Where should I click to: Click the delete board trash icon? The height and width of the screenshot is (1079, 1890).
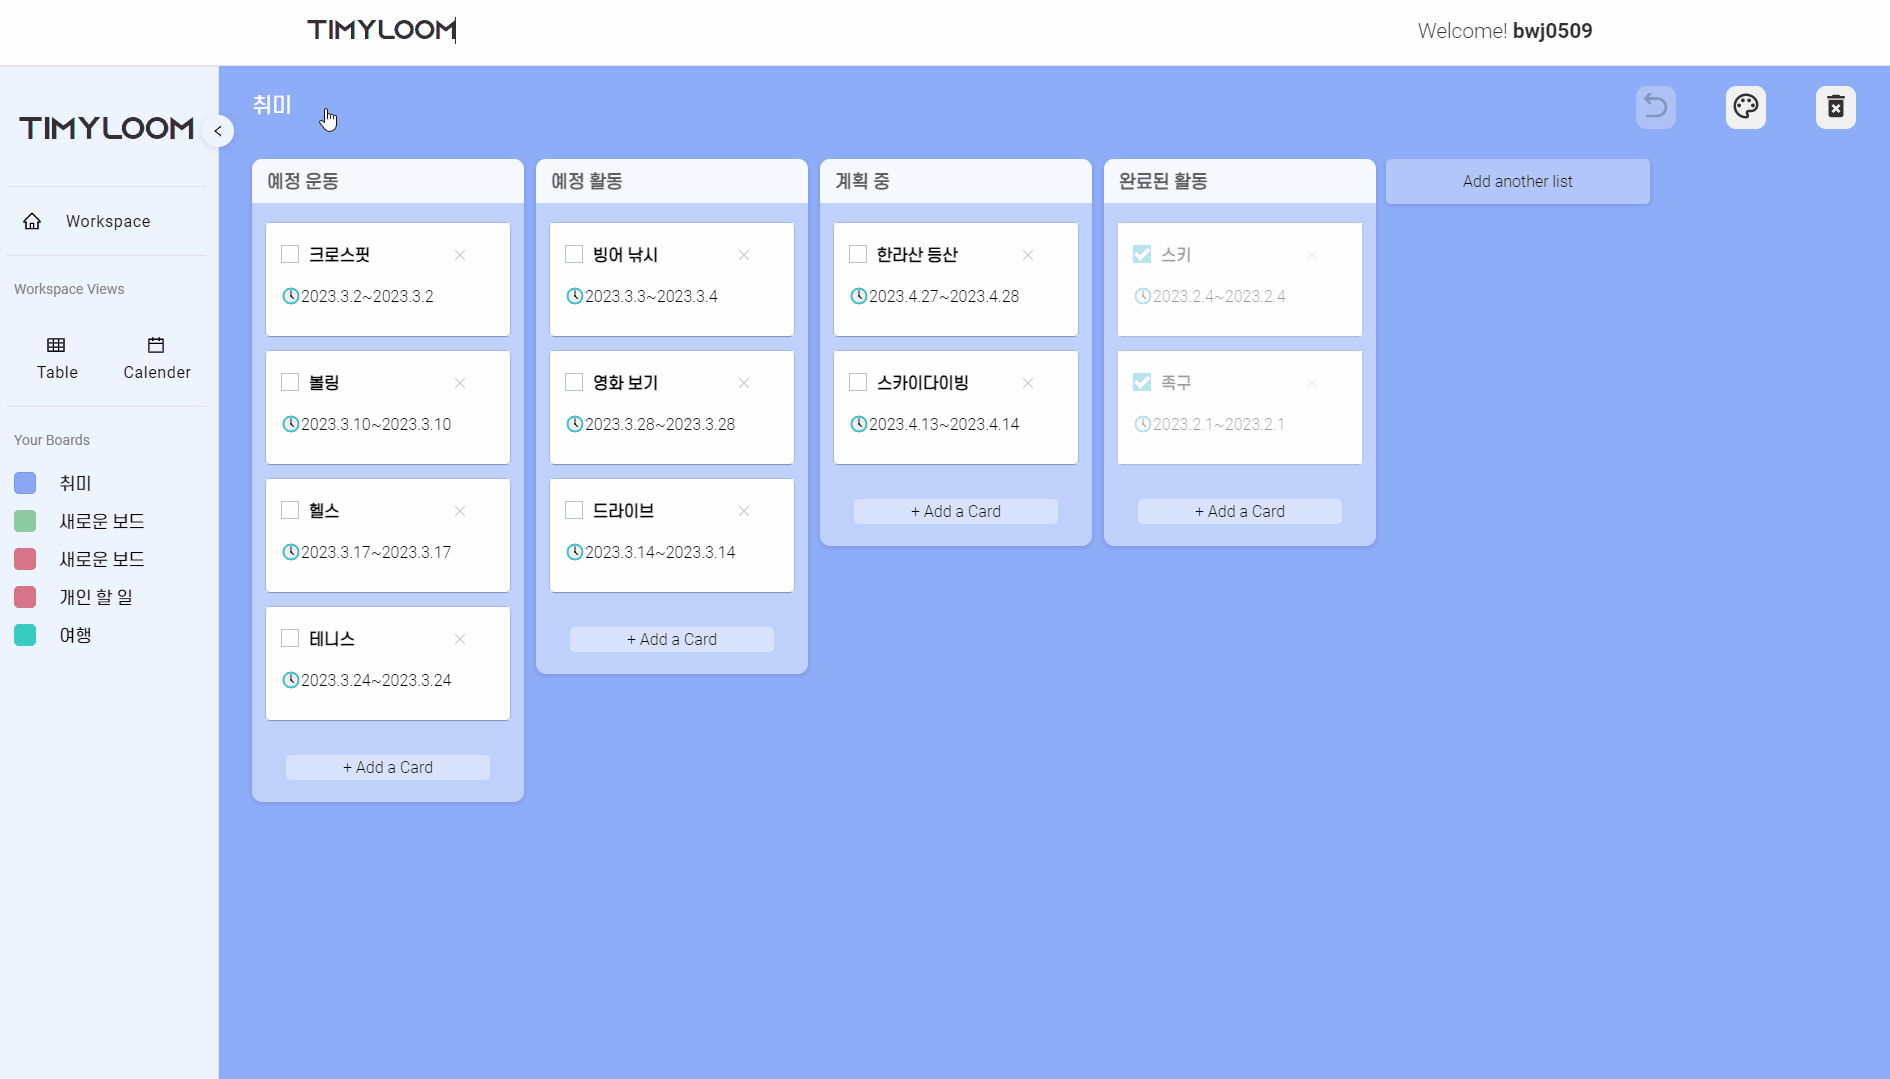pyautogui.click(x=1836, y=107)
